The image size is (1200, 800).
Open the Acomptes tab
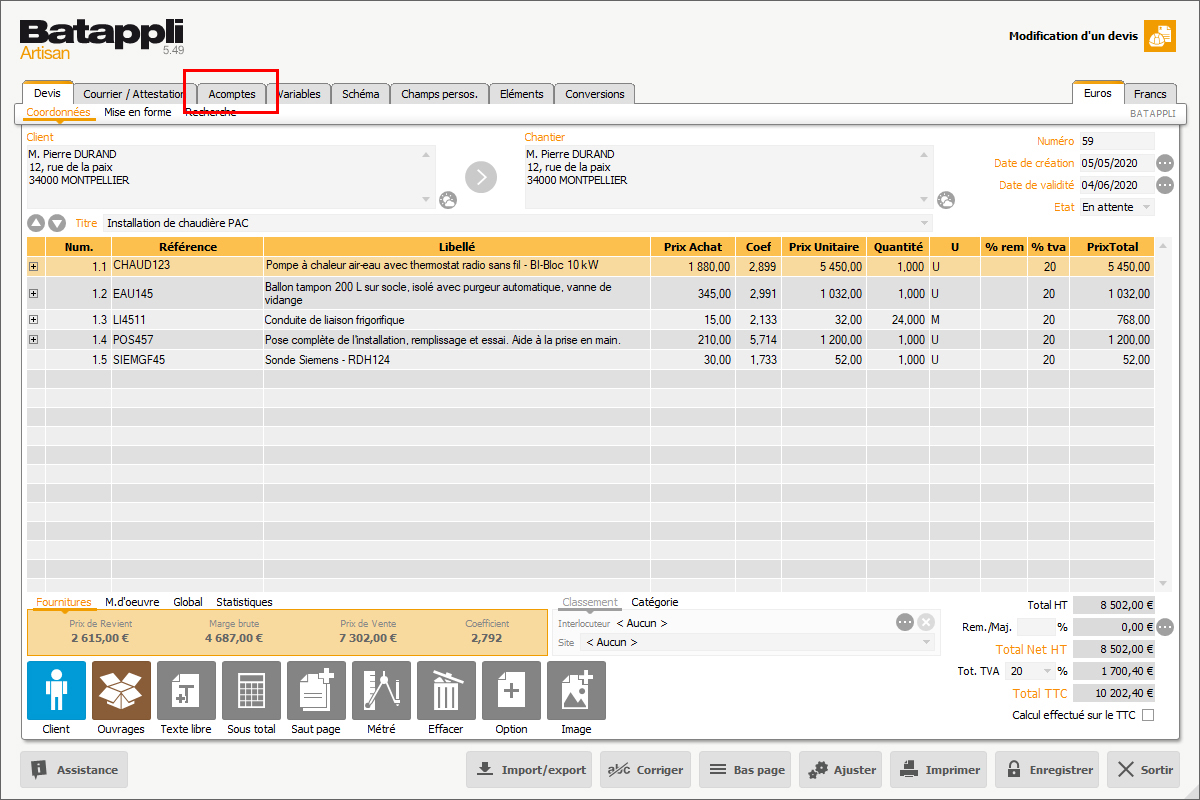232,94
